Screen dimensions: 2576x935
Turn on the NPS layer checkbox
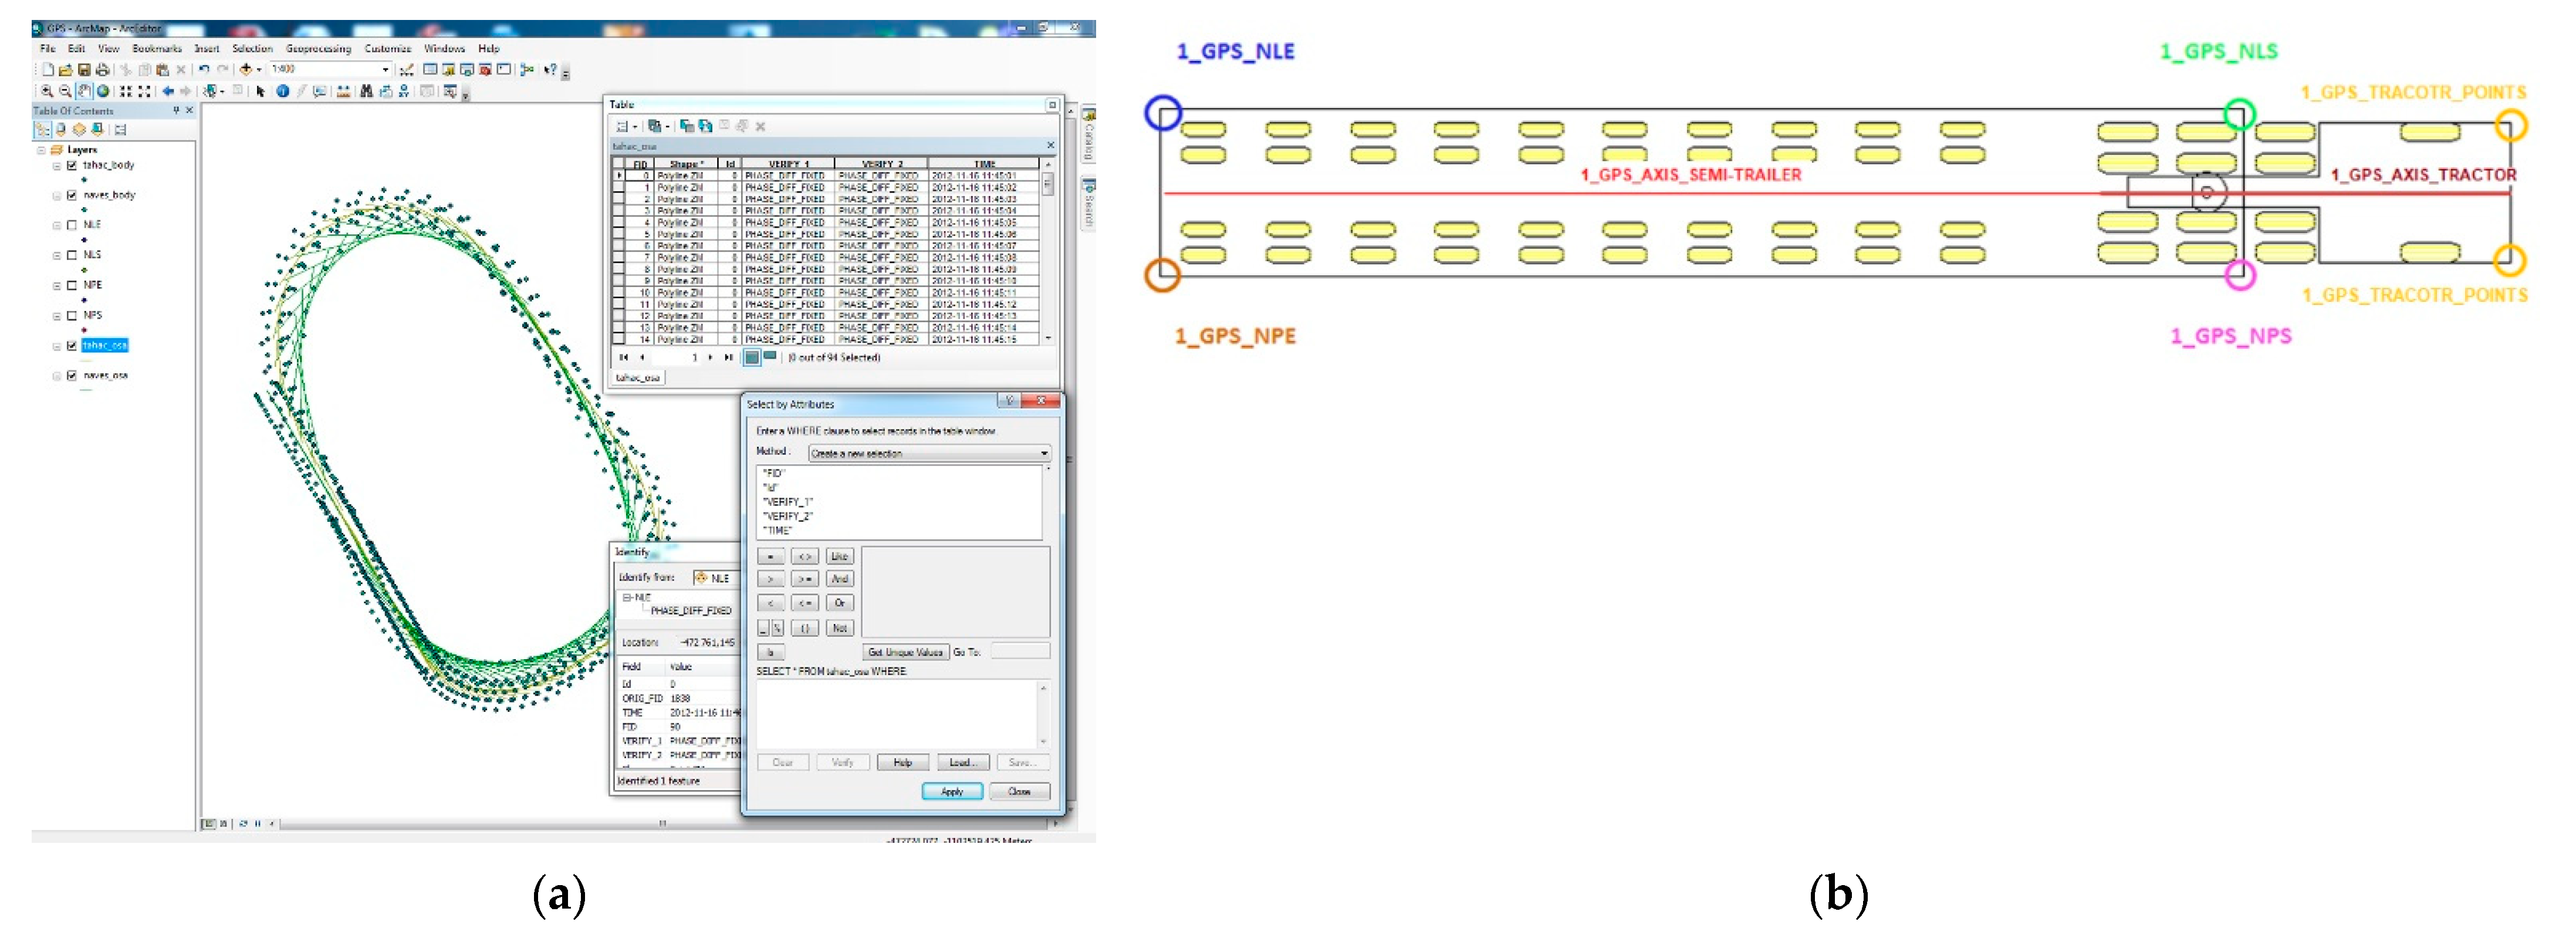pos(72,315)
